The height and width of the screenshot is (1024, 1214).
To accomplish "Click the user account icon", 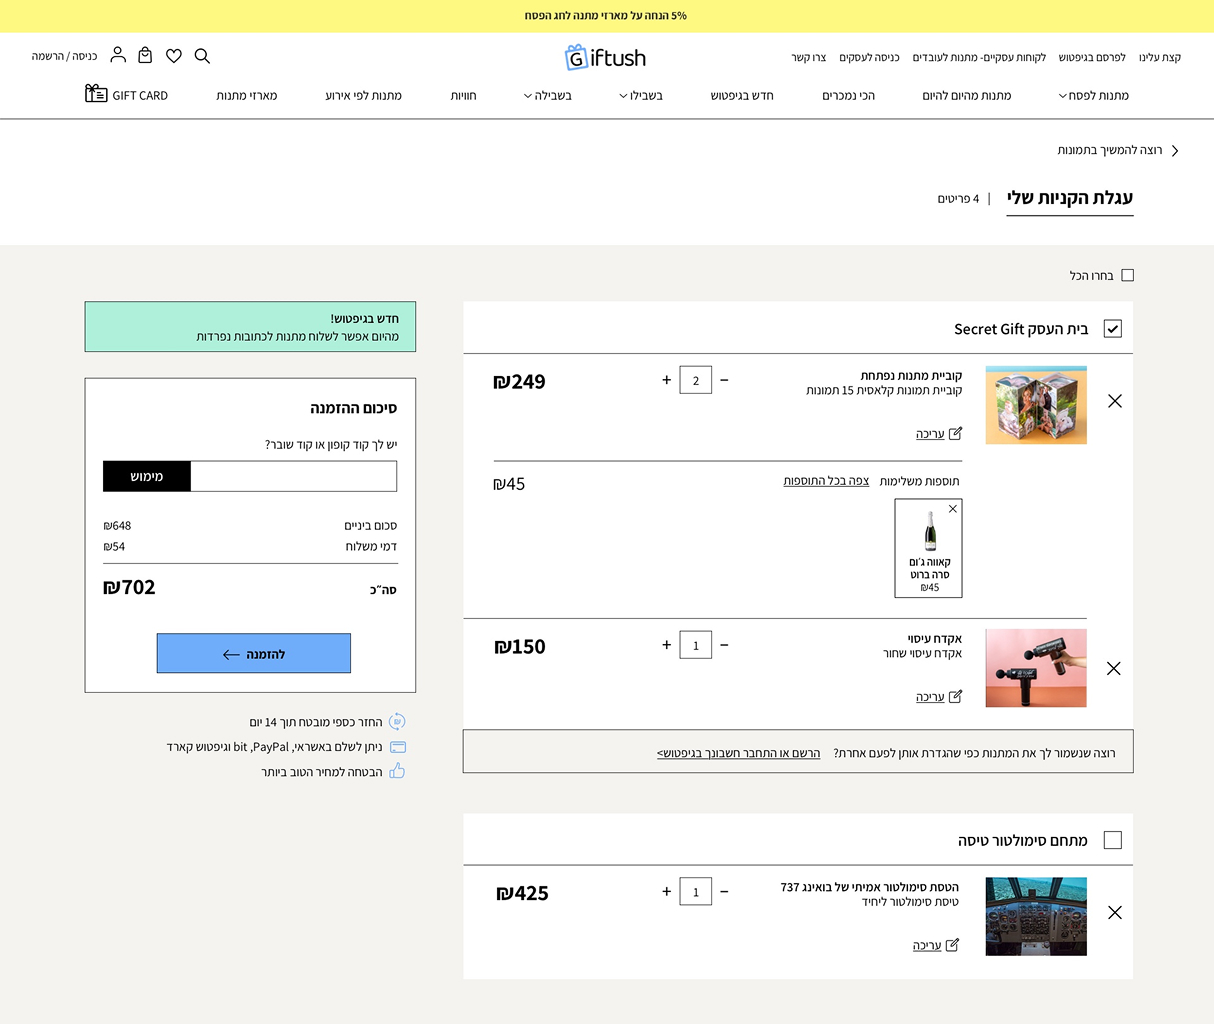I will 118,54.
